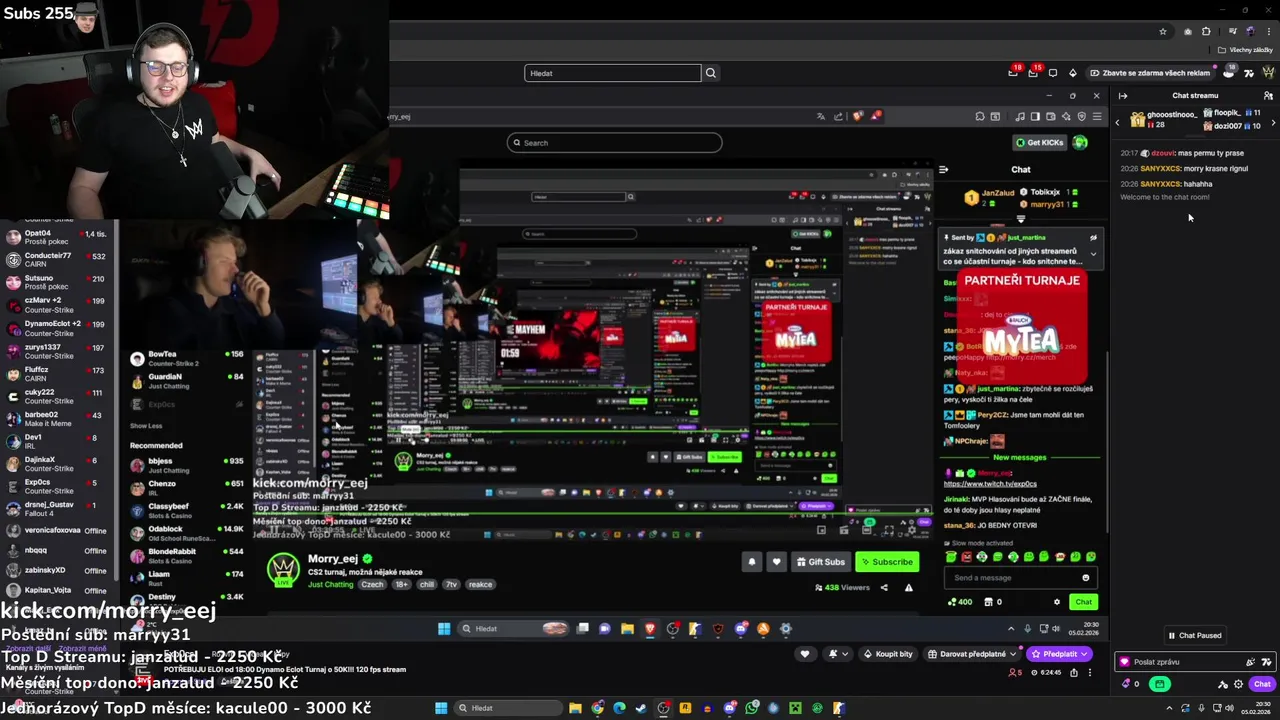
Task: Open community list icon in Chat streamu header
Action: pos(1268,96)
